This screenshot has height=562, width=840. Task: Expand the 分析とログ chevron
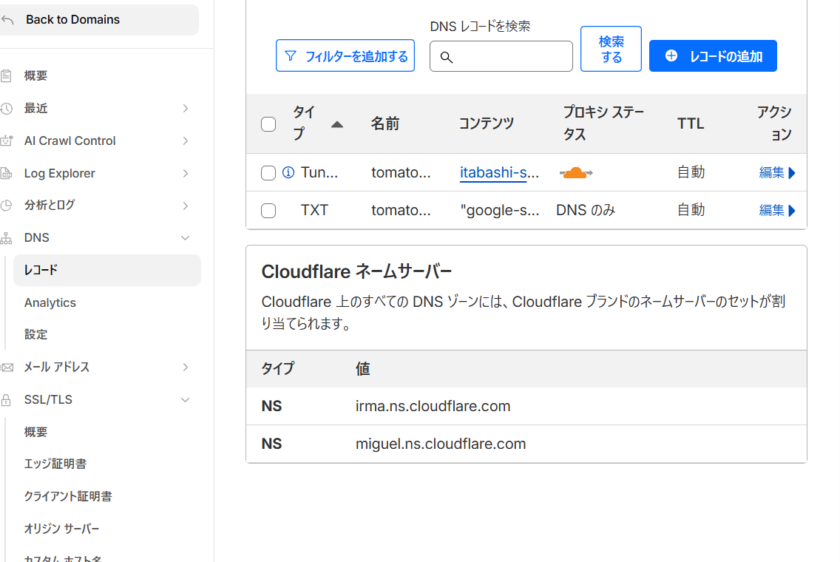(185, 206)
